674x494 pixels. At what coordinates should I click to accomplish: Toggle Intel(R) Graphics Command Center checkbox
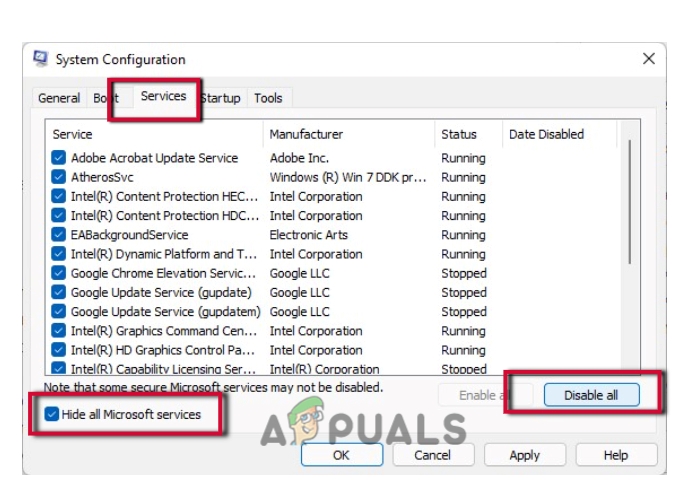point(58,331)
